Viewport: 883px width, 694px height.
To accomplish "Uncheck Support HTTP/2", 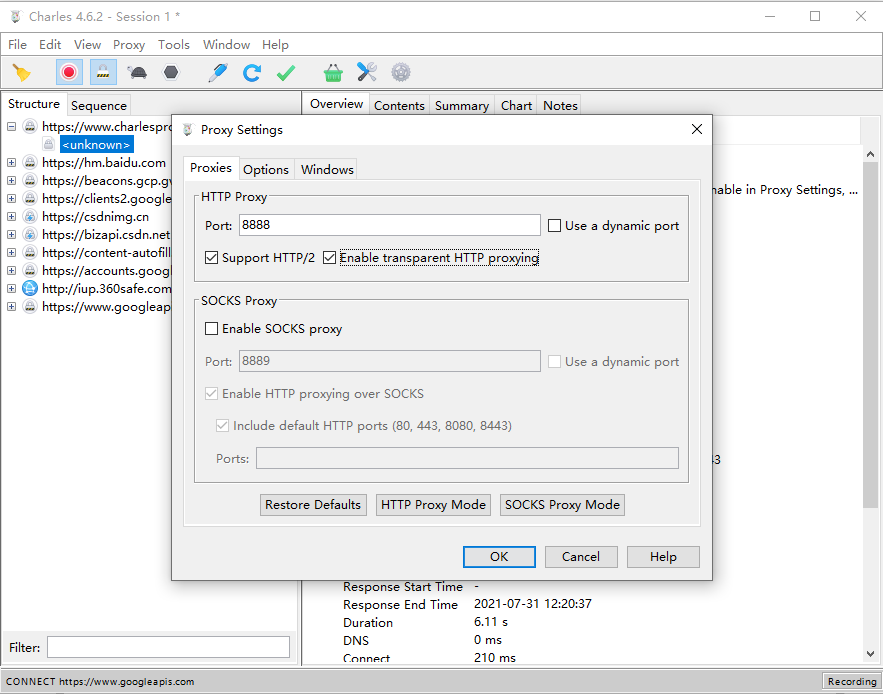I will click(211, 258).
